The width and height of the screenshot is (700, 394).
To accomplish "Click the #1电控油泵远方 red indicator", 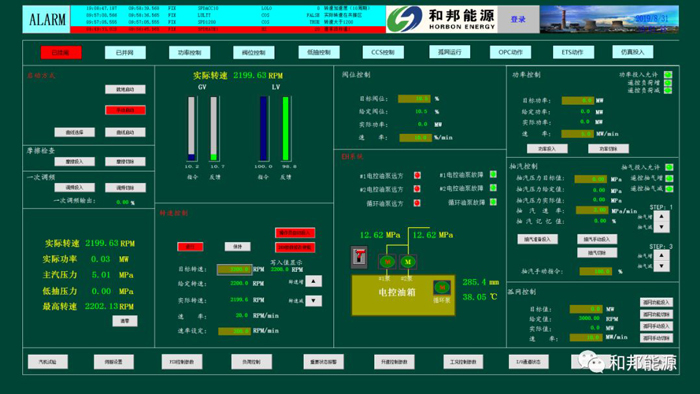I will pos(417,175).
